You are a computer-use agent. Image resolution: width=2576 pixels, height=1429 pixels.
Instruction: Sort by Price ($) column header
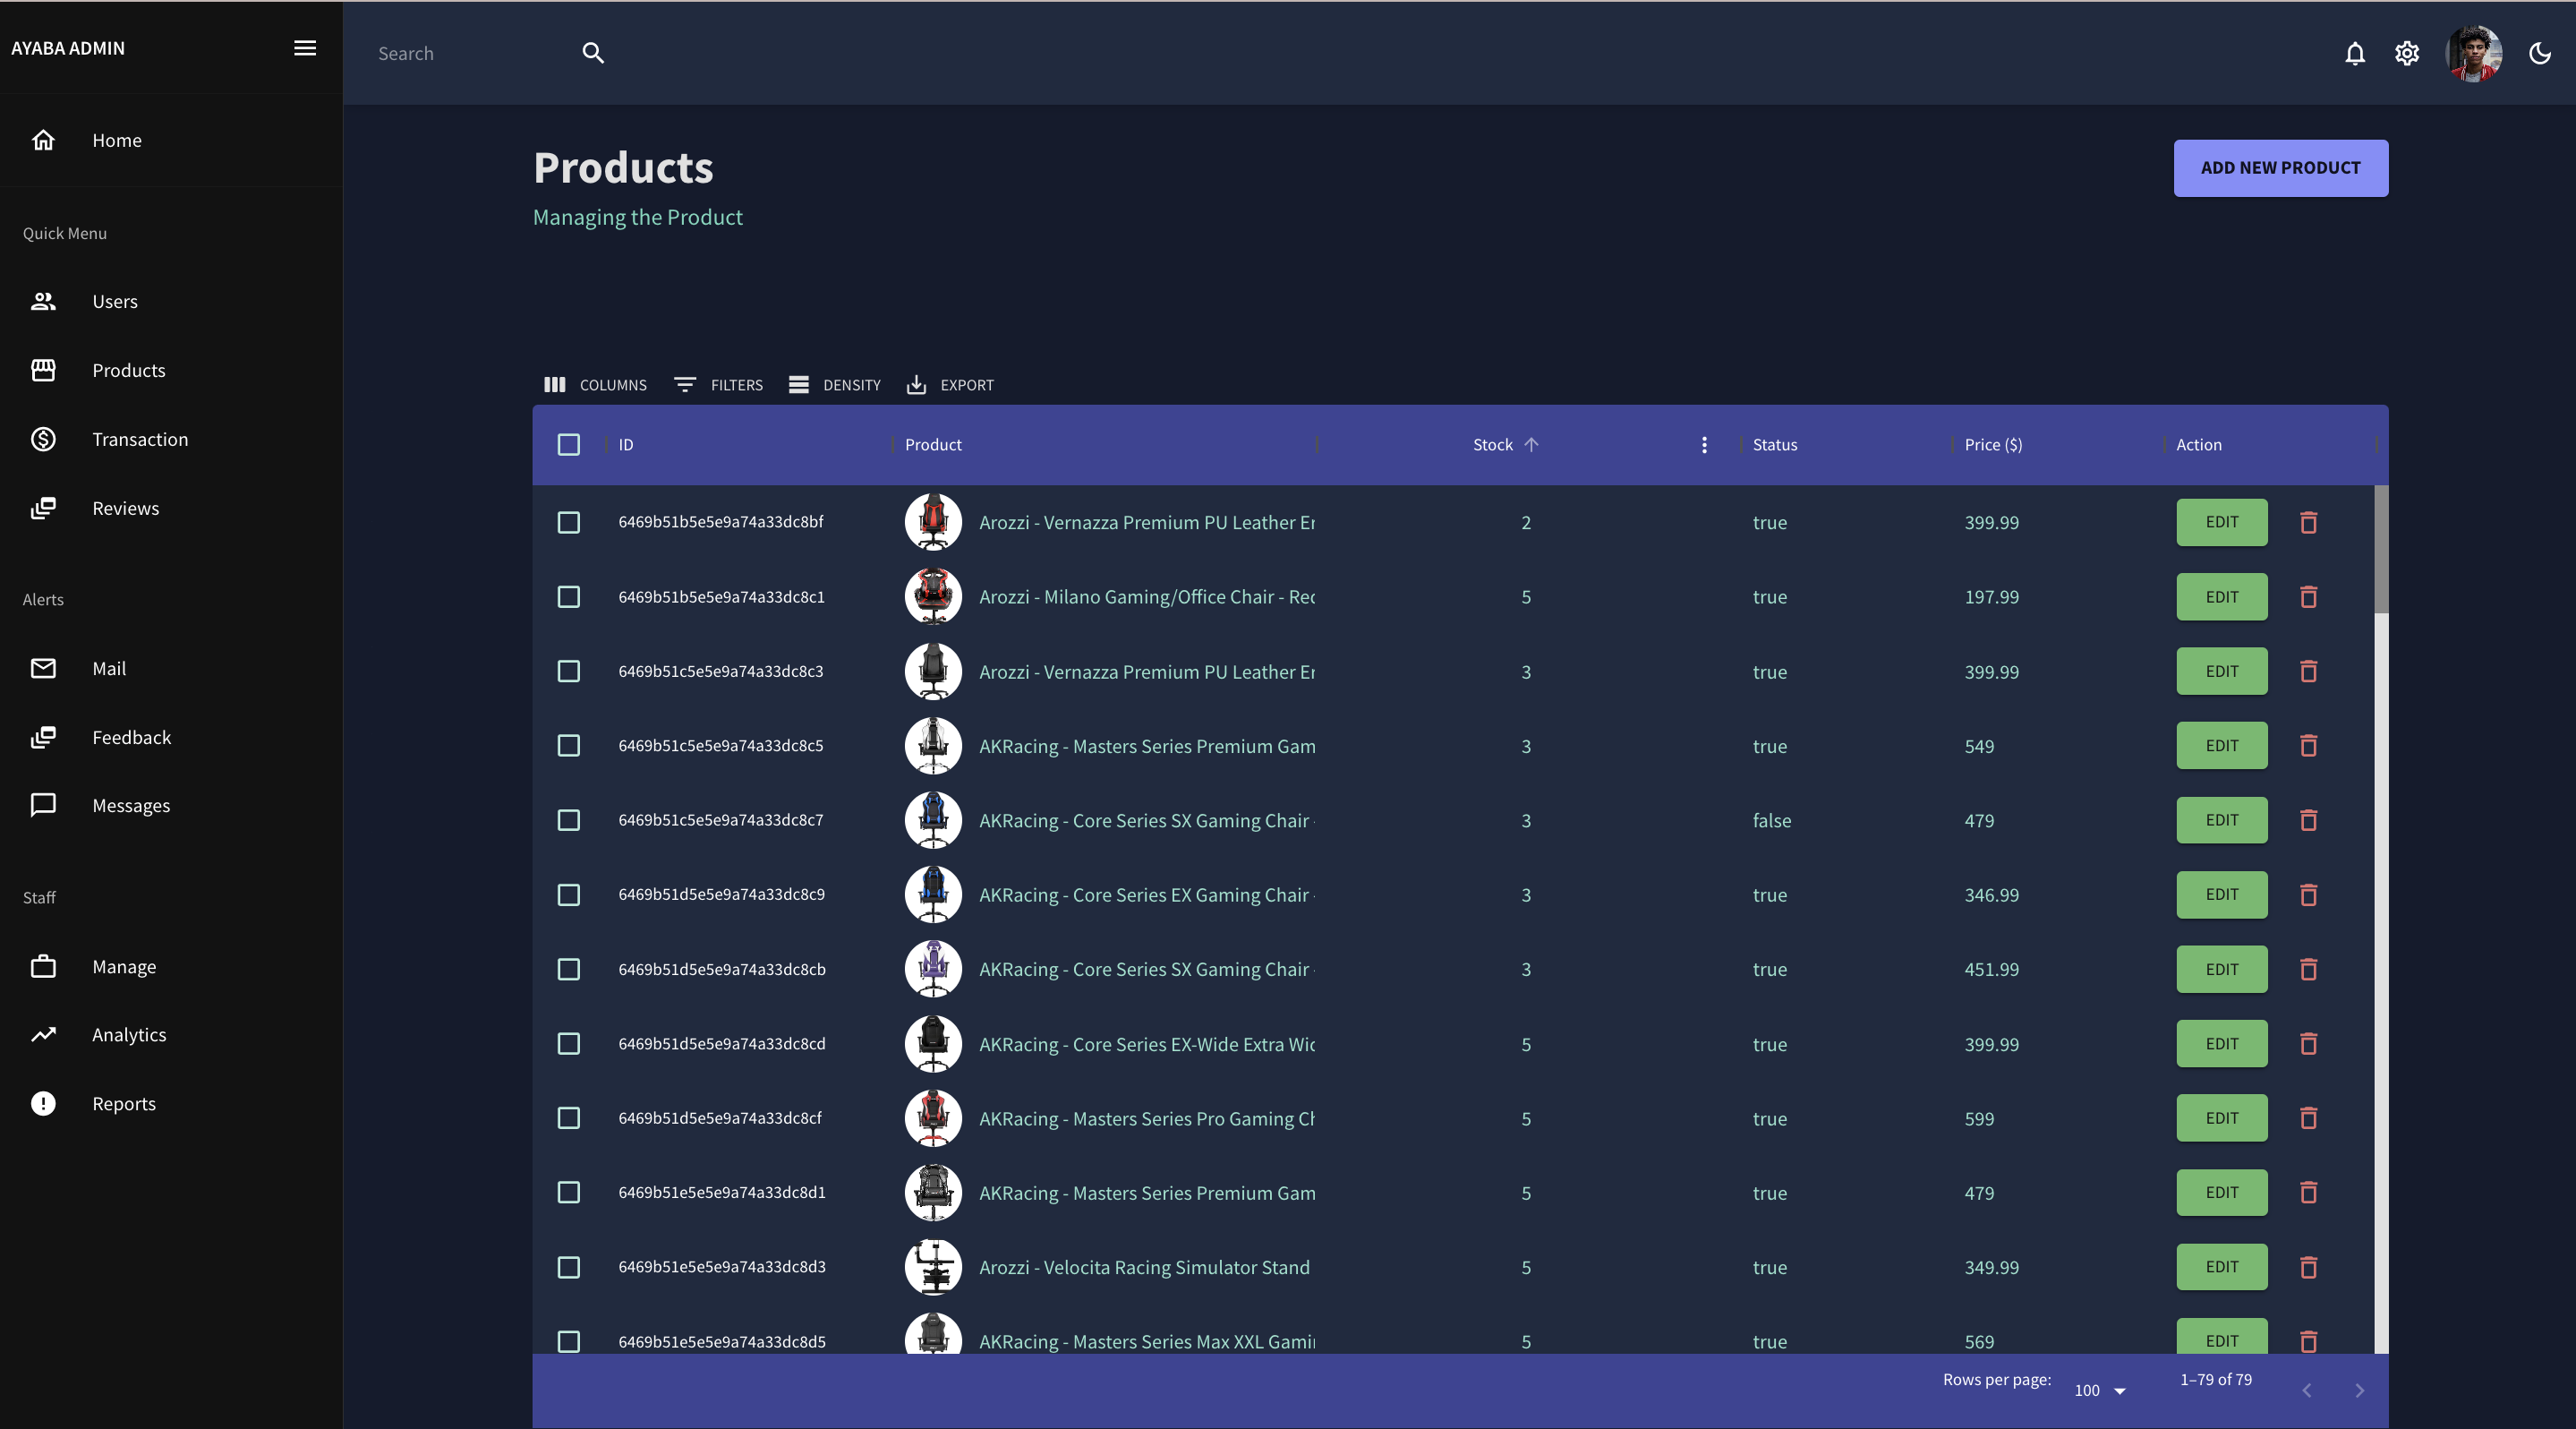(x=1993, y=445)
